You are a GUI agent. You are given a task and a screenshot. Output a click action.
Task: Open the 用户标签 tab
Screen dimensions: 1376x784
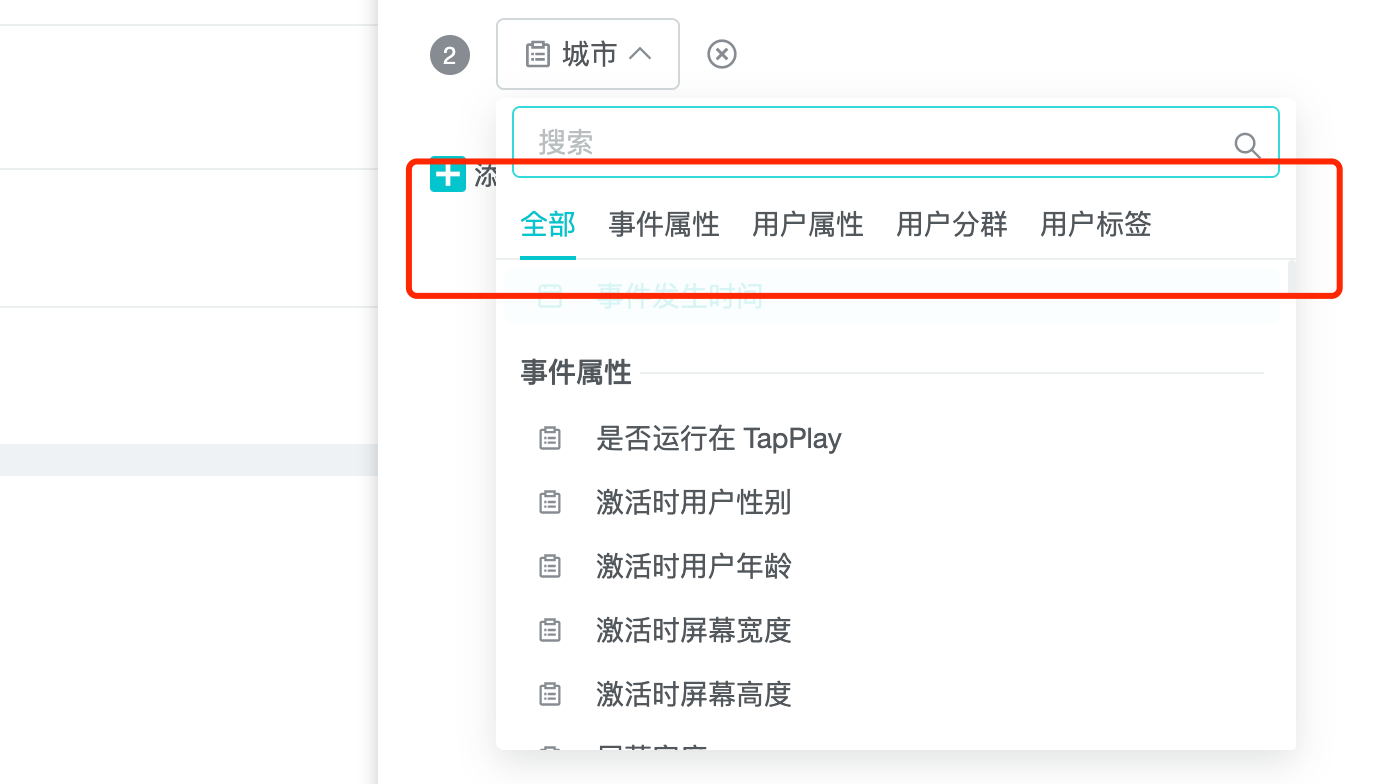(x=1096, y=224)
